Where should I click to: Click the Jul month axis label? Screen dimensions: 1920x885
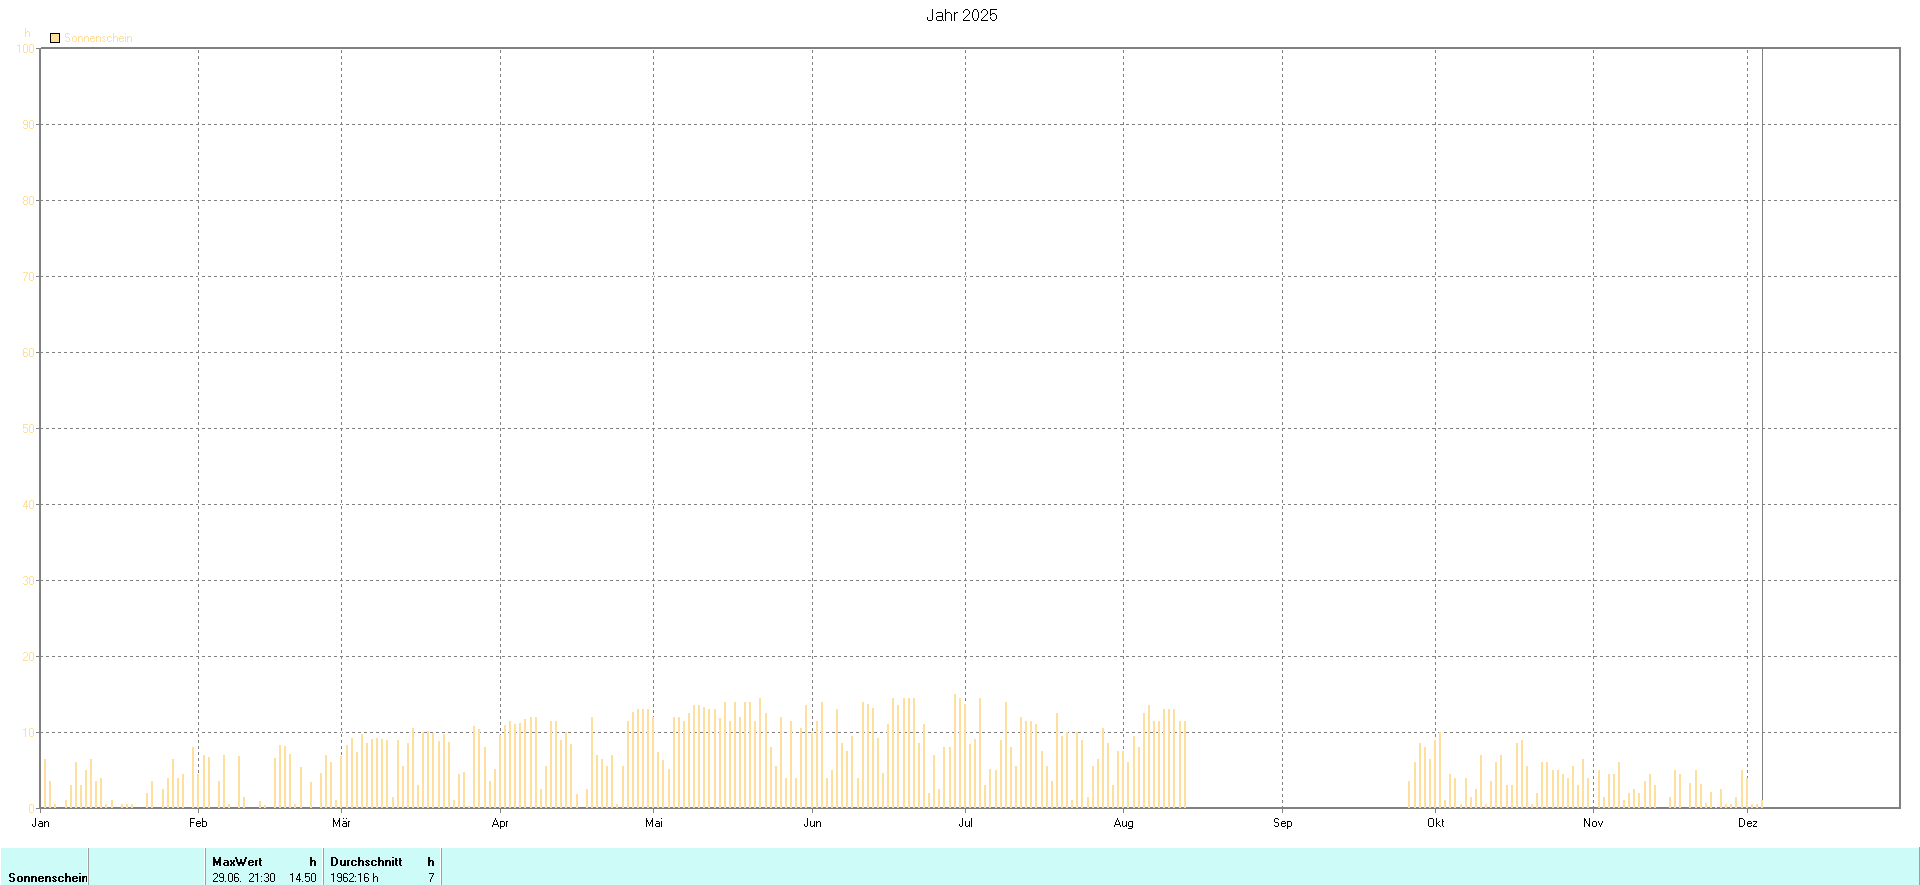965,823
